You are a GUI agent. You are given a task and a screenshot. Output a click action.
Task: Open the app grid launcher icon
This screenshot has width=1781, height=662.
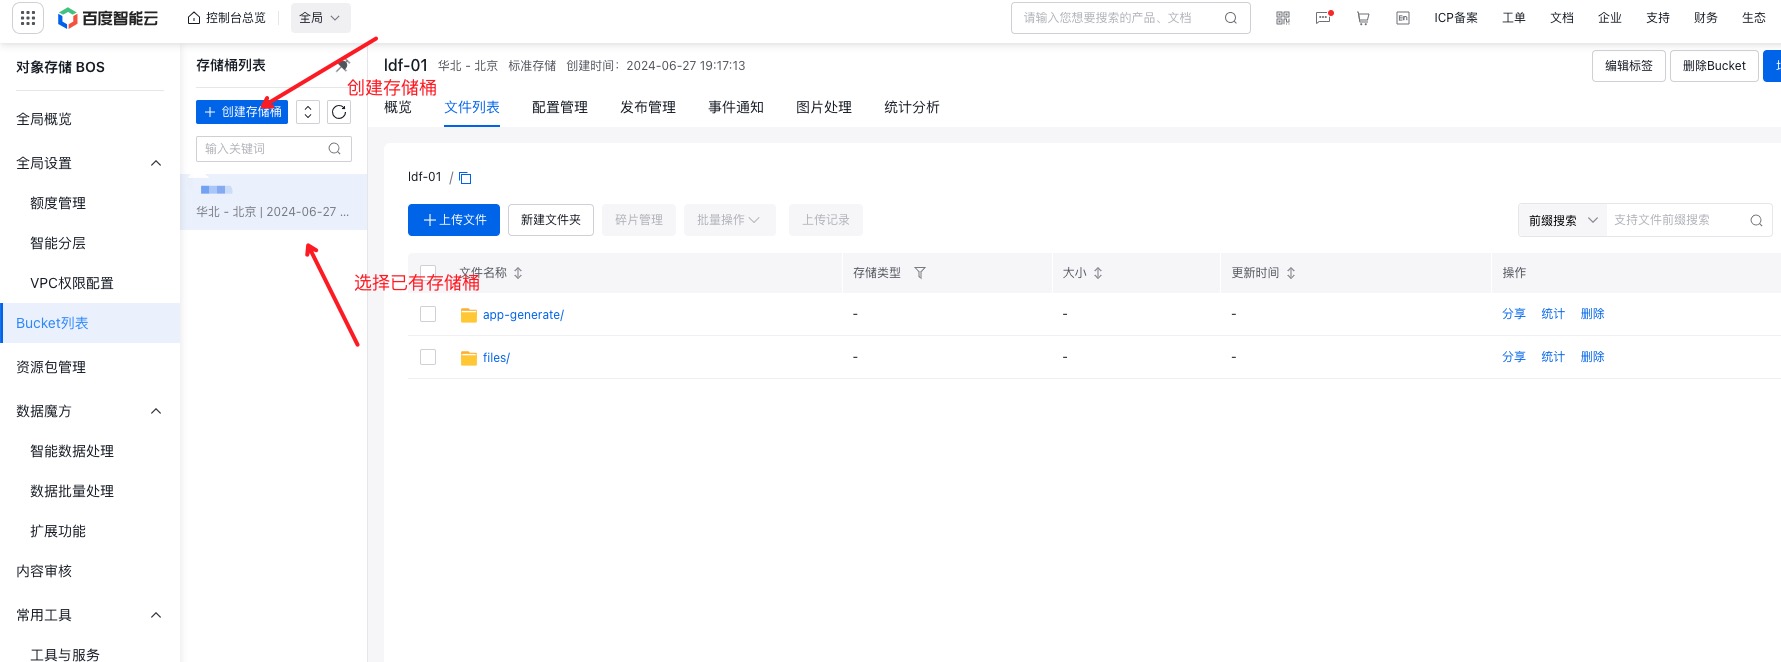pos(28,18)
